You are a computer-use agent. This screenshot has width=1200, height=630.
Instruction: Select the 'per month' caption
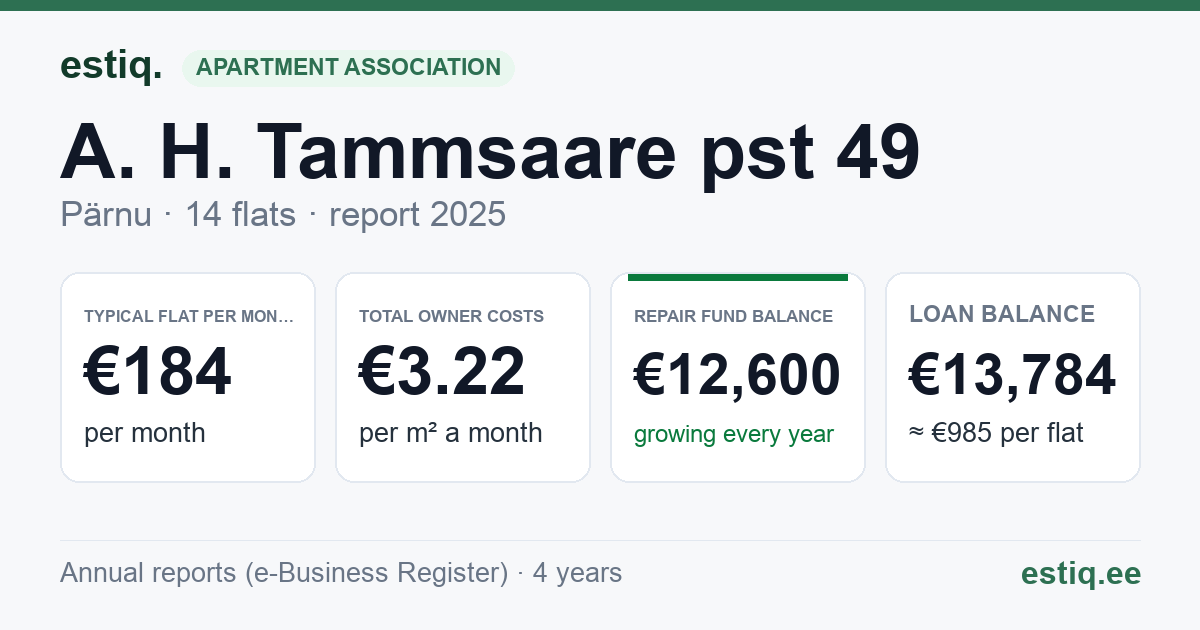[145, 433]
